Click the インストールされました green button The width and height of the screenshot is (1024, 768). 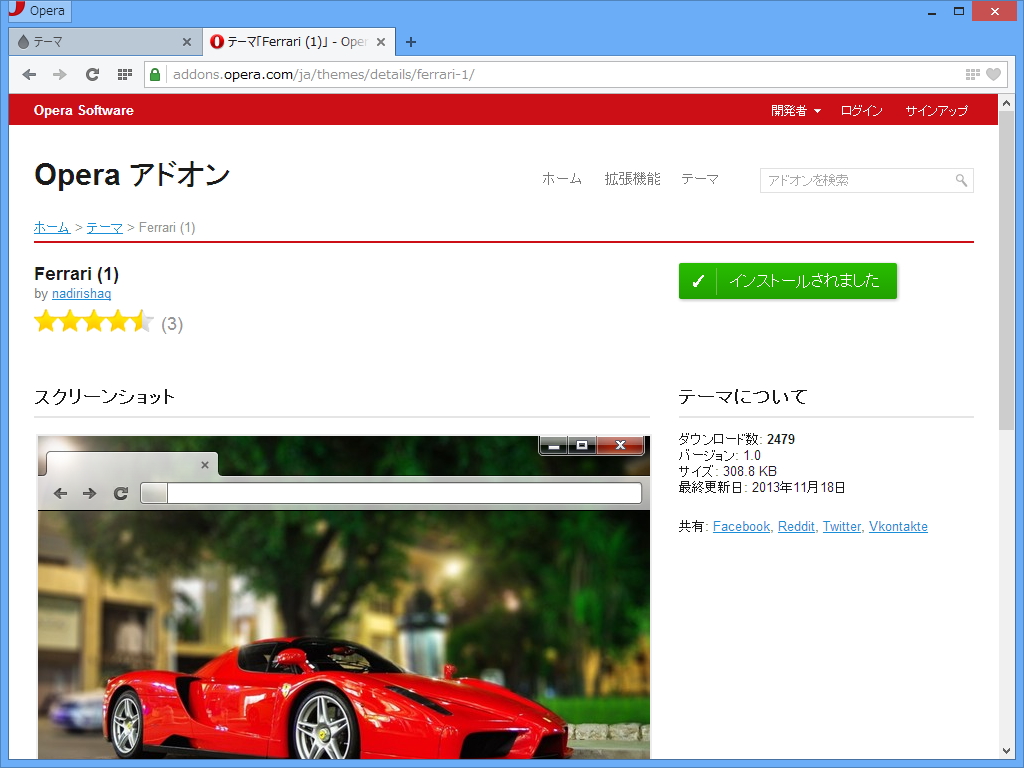click(x=788, y=281)
